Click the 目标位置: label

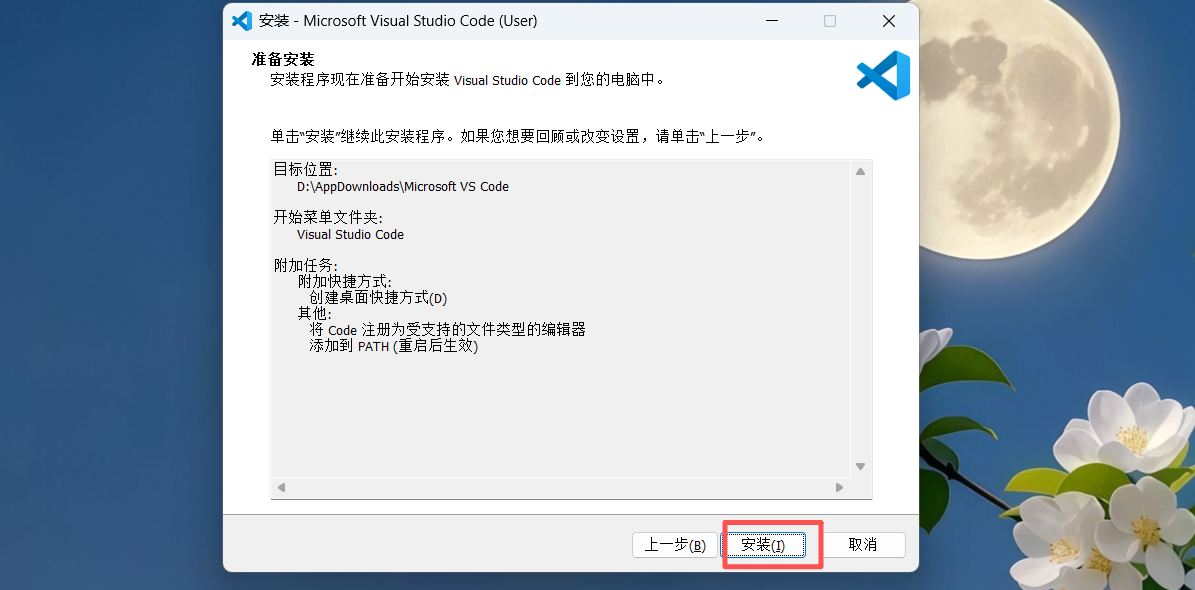[x=306, y=169]
